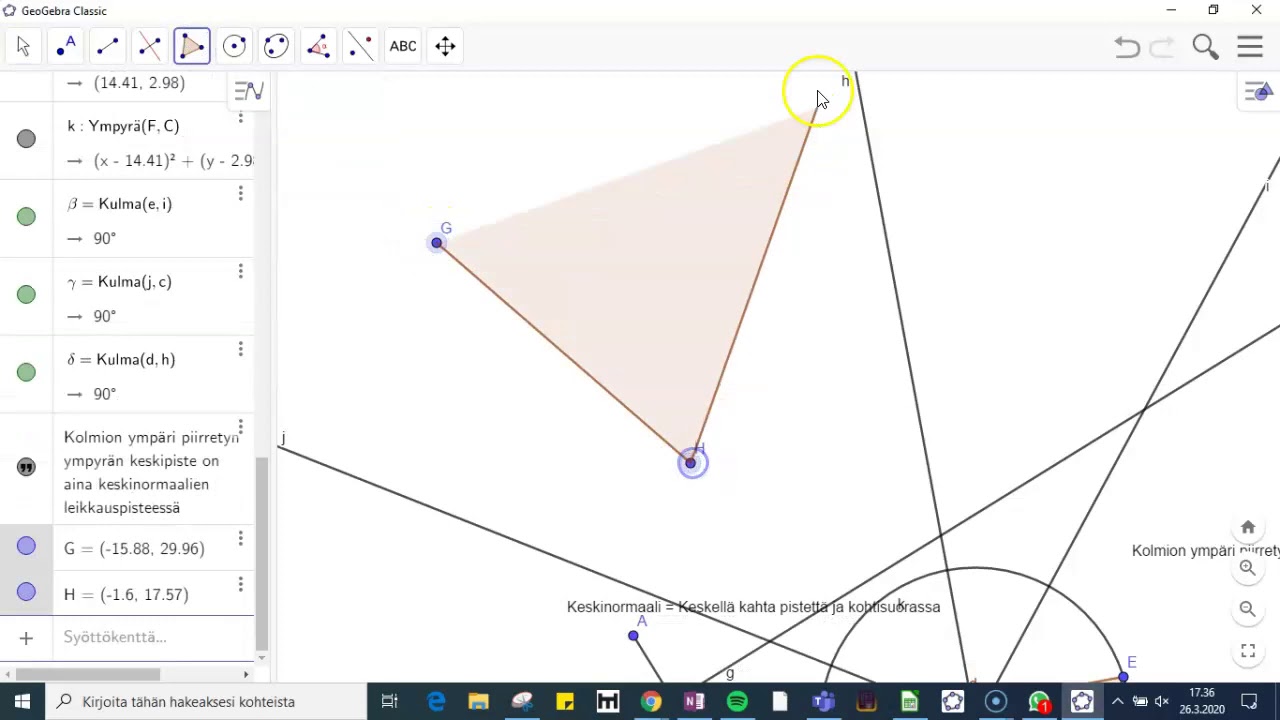The width and height of the screenshot is (1280, 720).
Task: Toggle visibility of point H
Action: [26, 592]
